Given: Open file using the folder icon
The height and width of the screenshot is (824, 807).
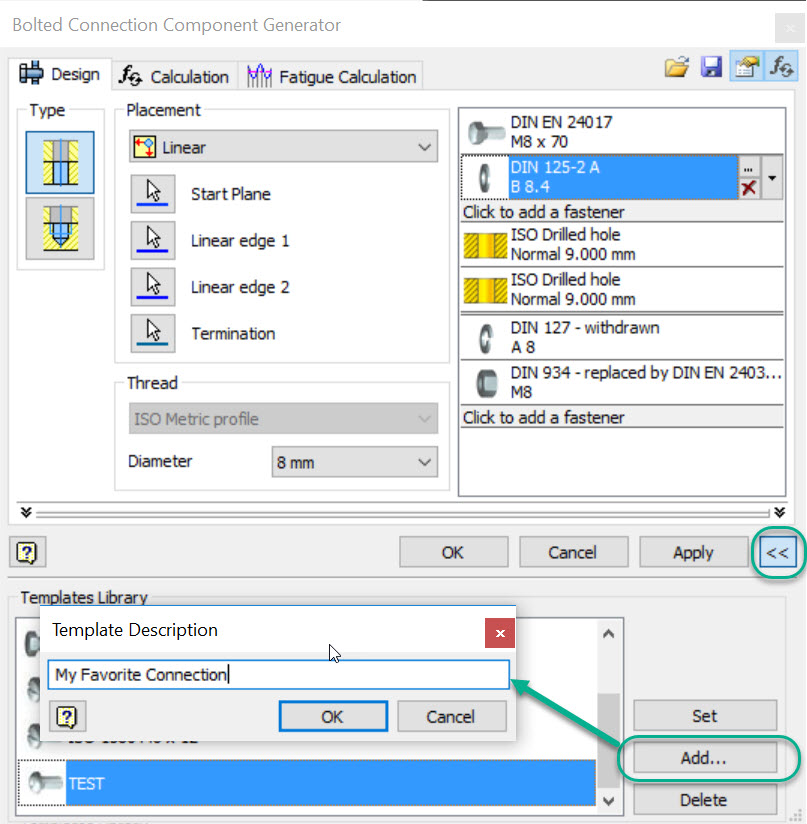Looking at the screenshot, I should click(677, 67).
